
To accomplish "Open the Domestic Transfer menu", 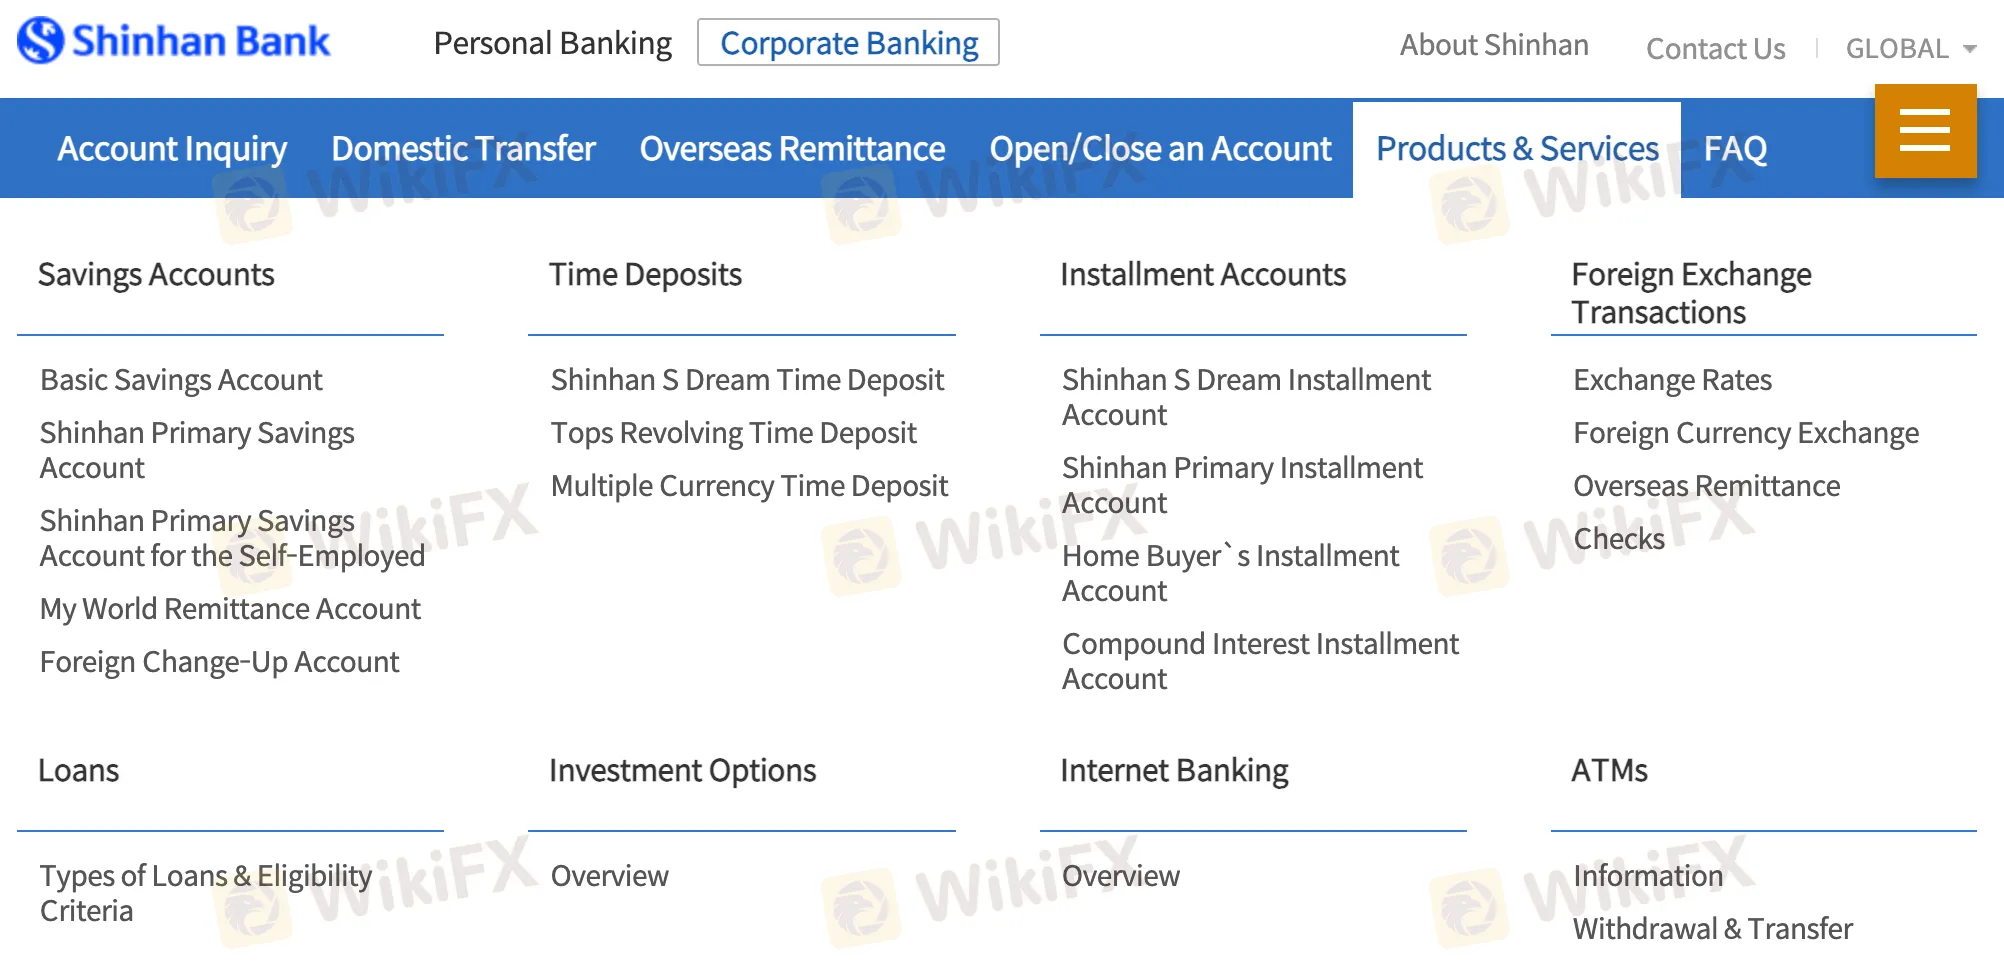I will 463,149.
